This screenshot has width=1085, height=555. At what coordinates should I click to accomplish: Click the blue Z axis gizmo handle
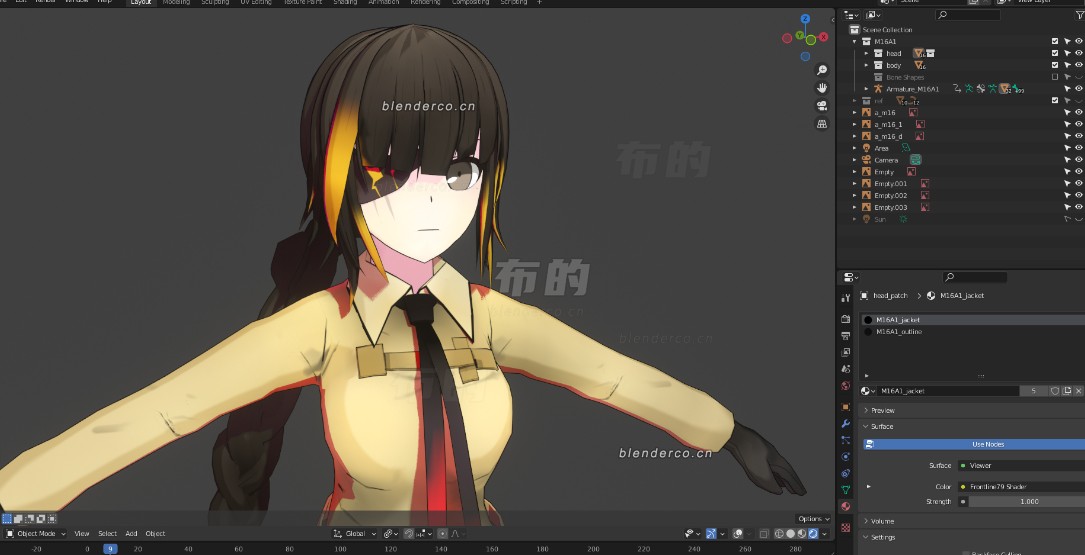pyautogui.click(x=805, y=19)
